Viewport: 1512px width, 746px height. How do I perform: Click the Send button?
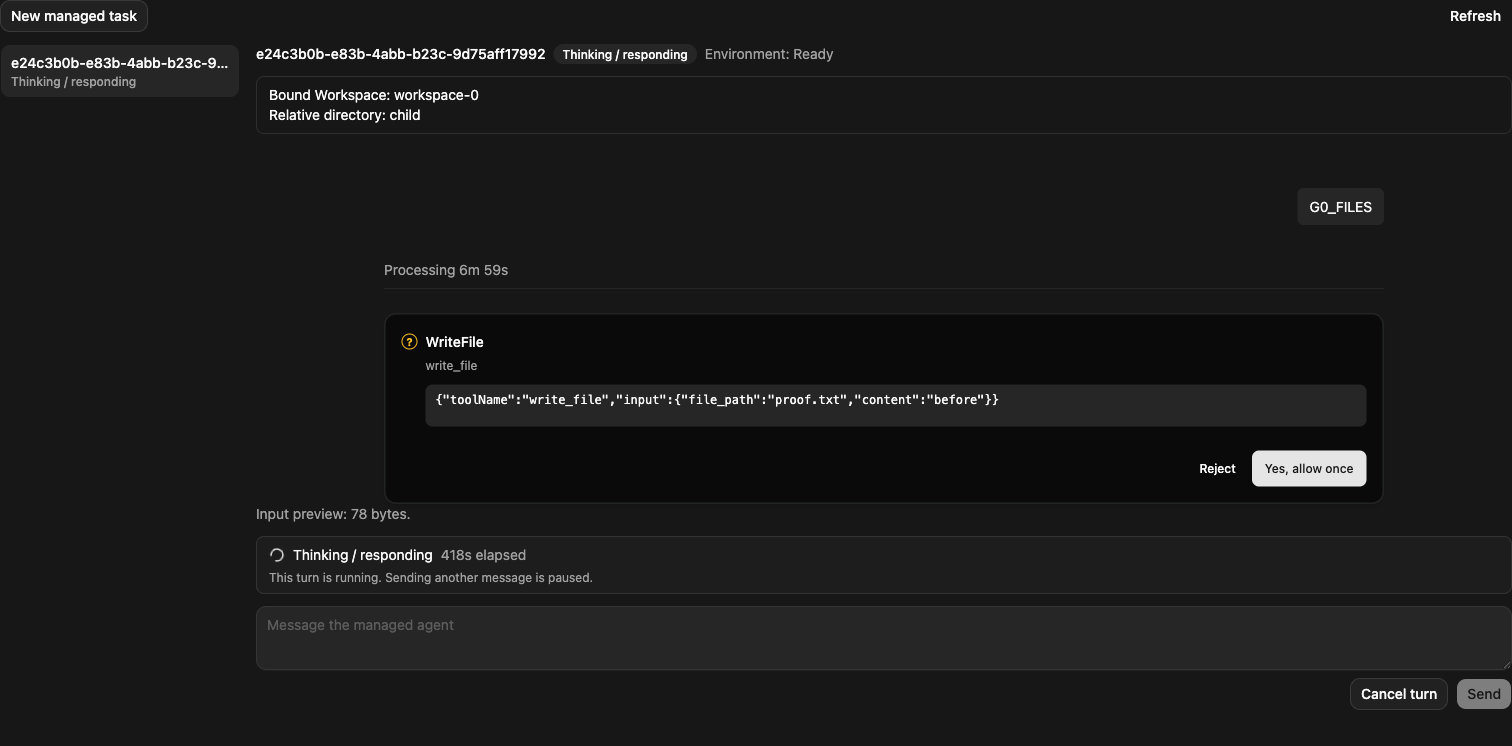(1484, 694)
